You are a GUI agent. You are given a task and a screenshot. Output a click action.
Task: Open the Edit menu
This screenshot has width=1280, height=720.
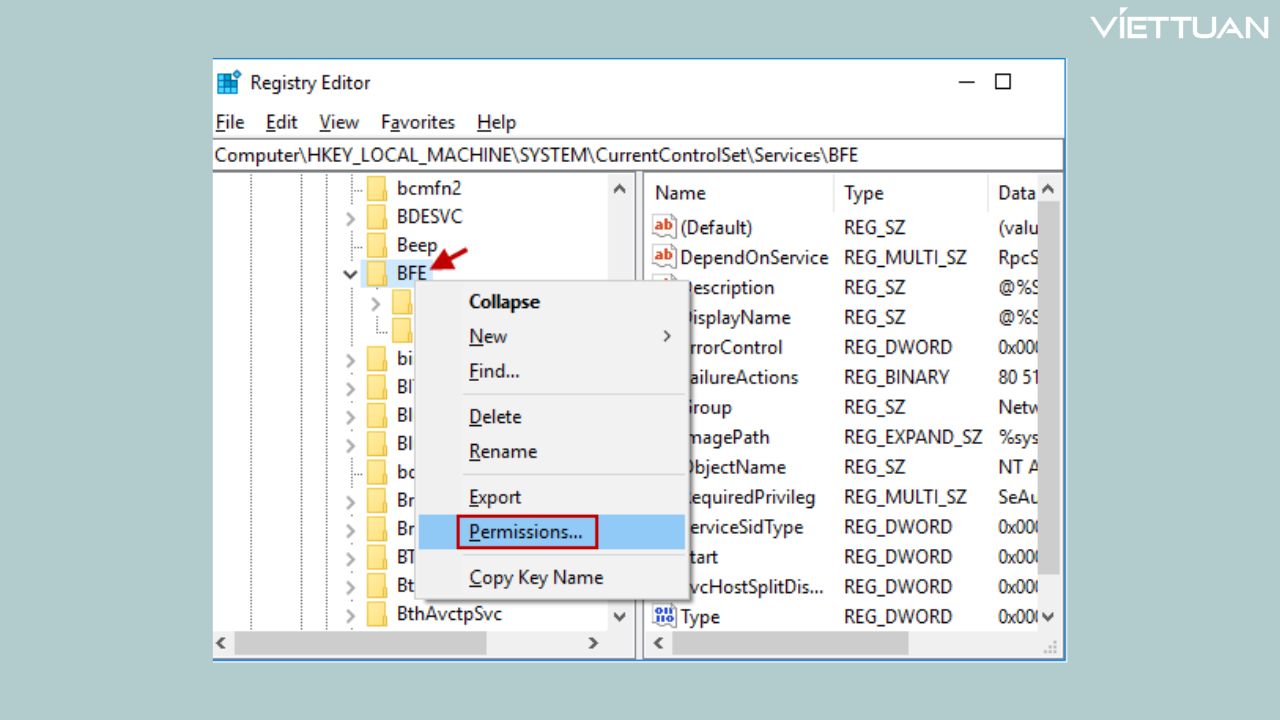click(x=281, y=122)
